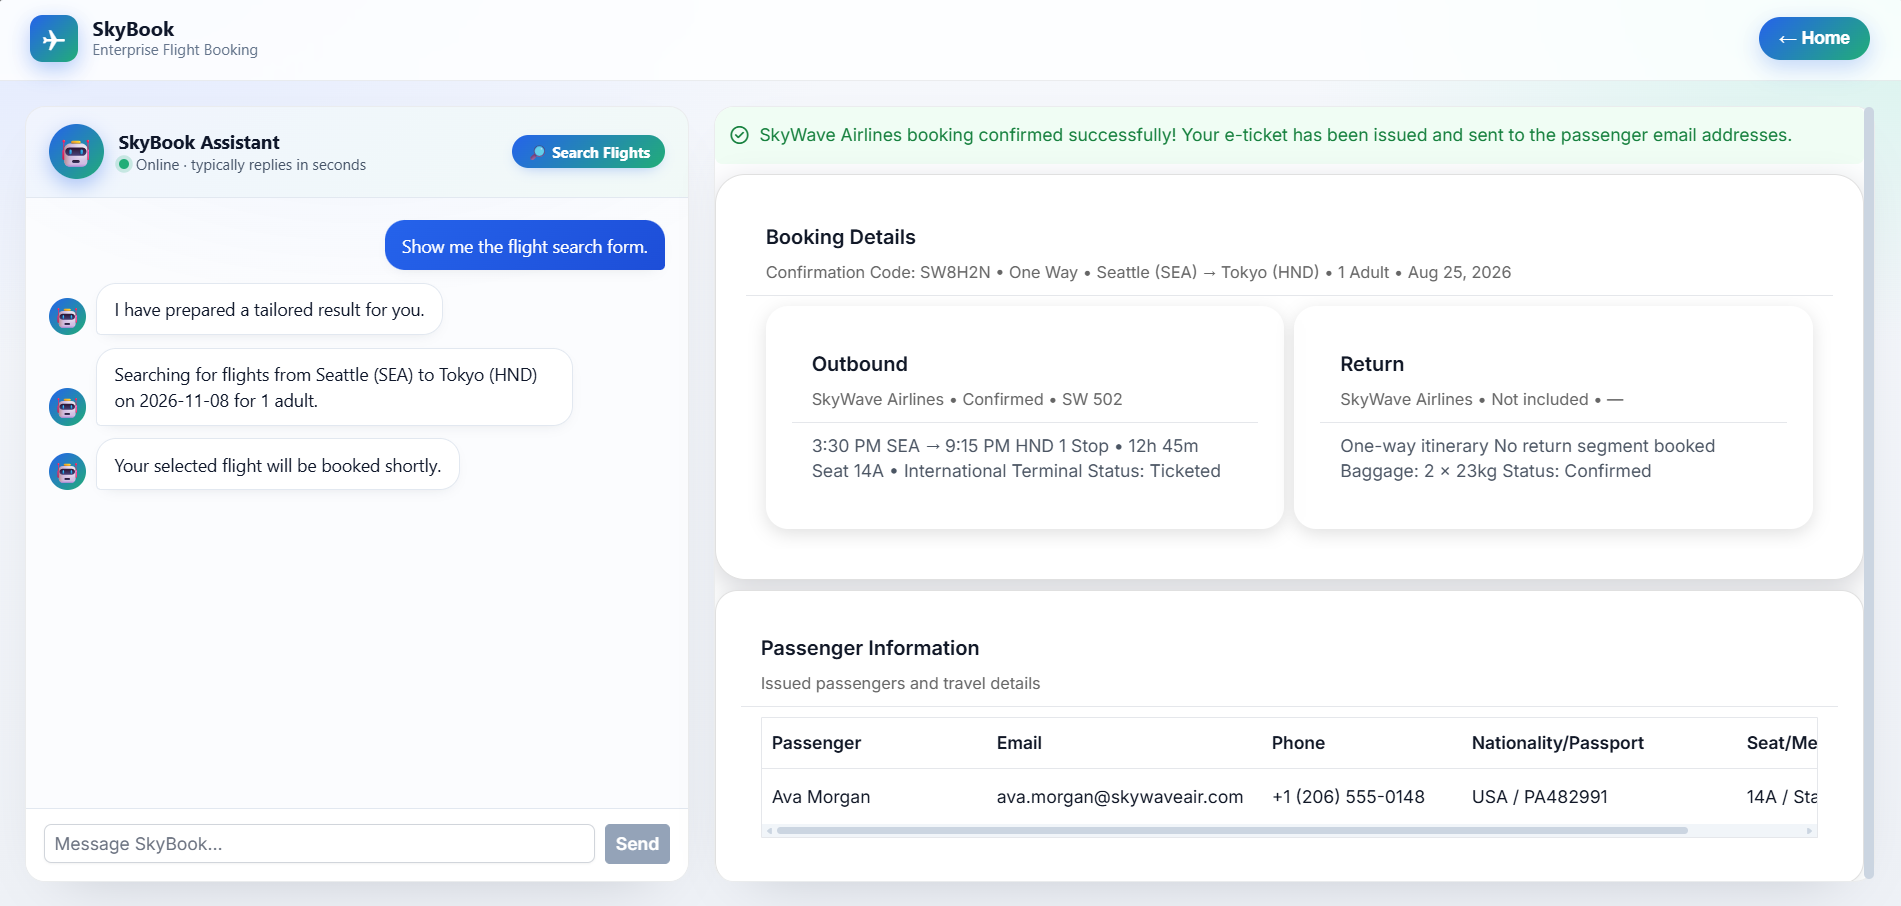The image size is (1901, 906).
Task: Click the USA / PA482991 passport cell
Action: click(x=1540, y=797)
